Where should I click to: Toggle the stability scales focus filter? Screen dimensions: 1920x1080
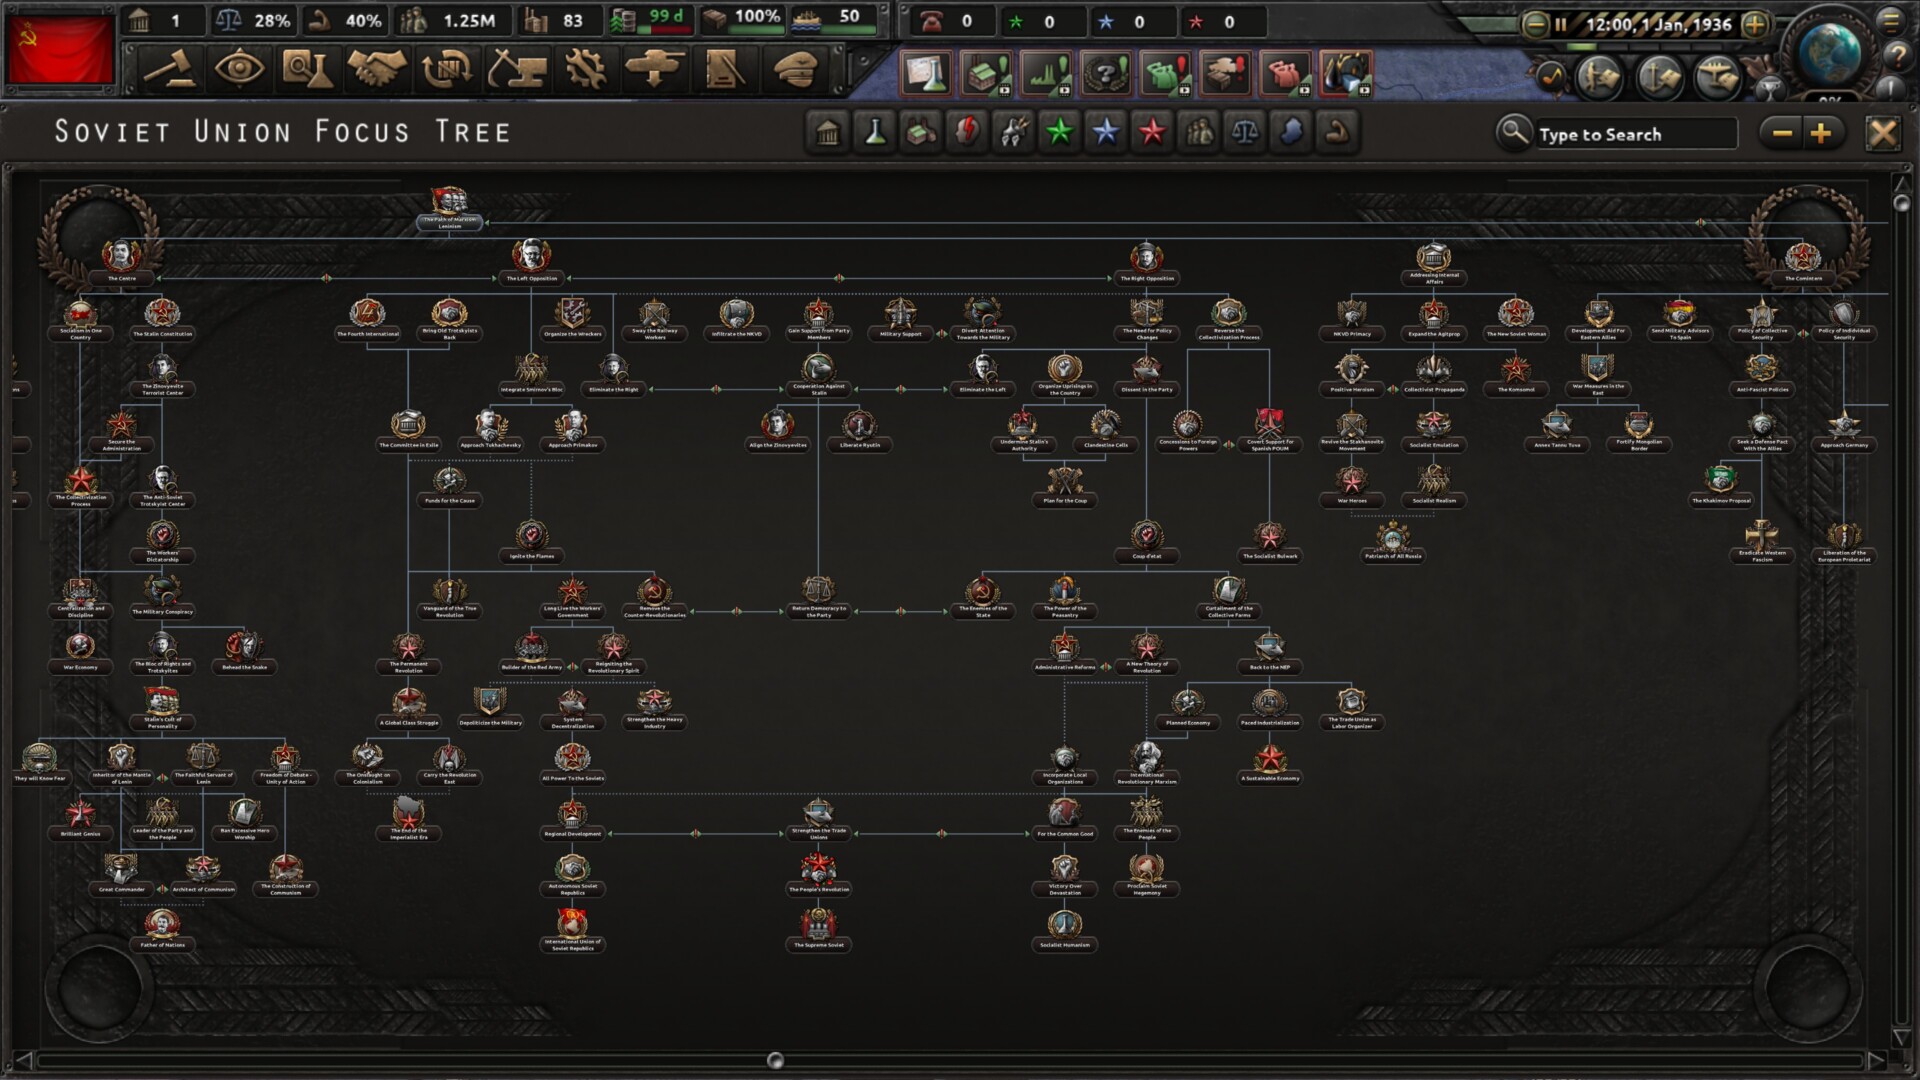coord(1245,132)
